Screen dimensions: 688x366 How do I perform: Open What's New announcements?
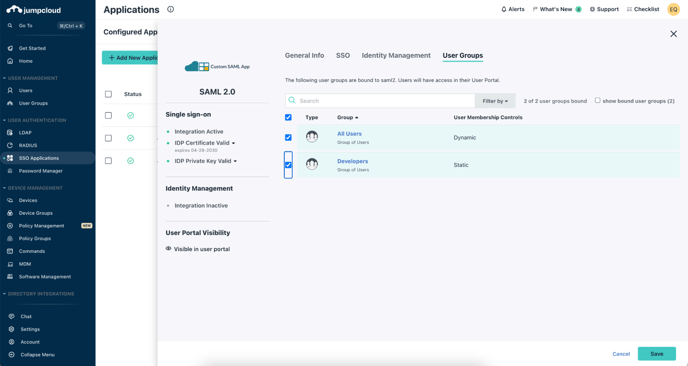pos(557,9)
